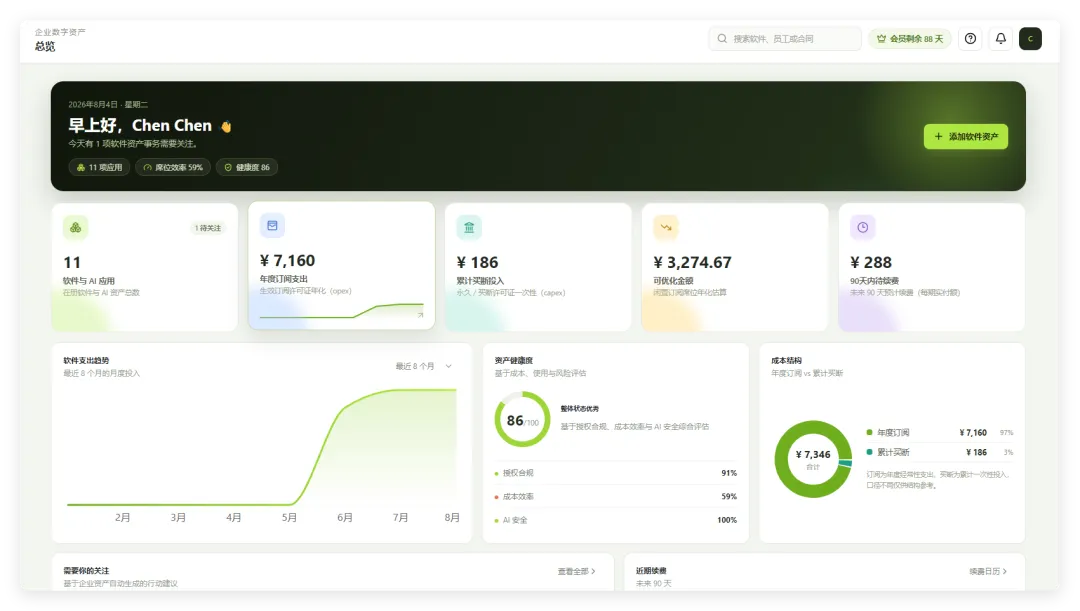Open the 查看全部 link
Image resolution: width=1080 pixels, height=611 pixels.
click(x=577, y=571)
